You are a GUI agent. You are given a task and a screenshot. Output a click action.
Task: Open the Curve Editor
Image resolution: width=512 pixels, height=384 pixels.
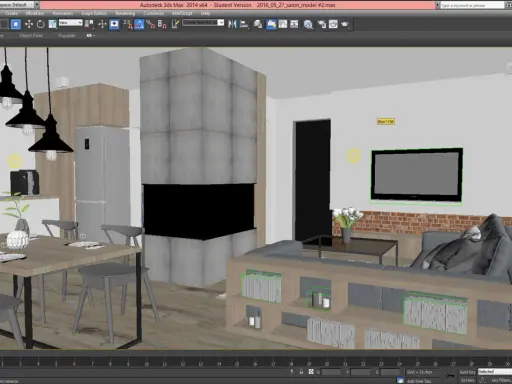coord(283,24)
